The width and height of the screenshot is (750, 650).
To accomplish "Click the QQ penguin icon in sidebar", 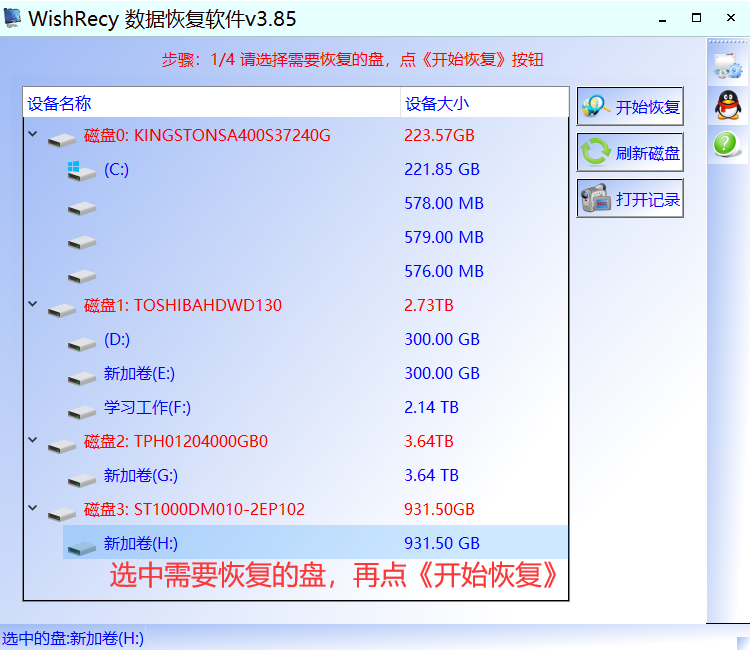I will click(x=728, y=105).
